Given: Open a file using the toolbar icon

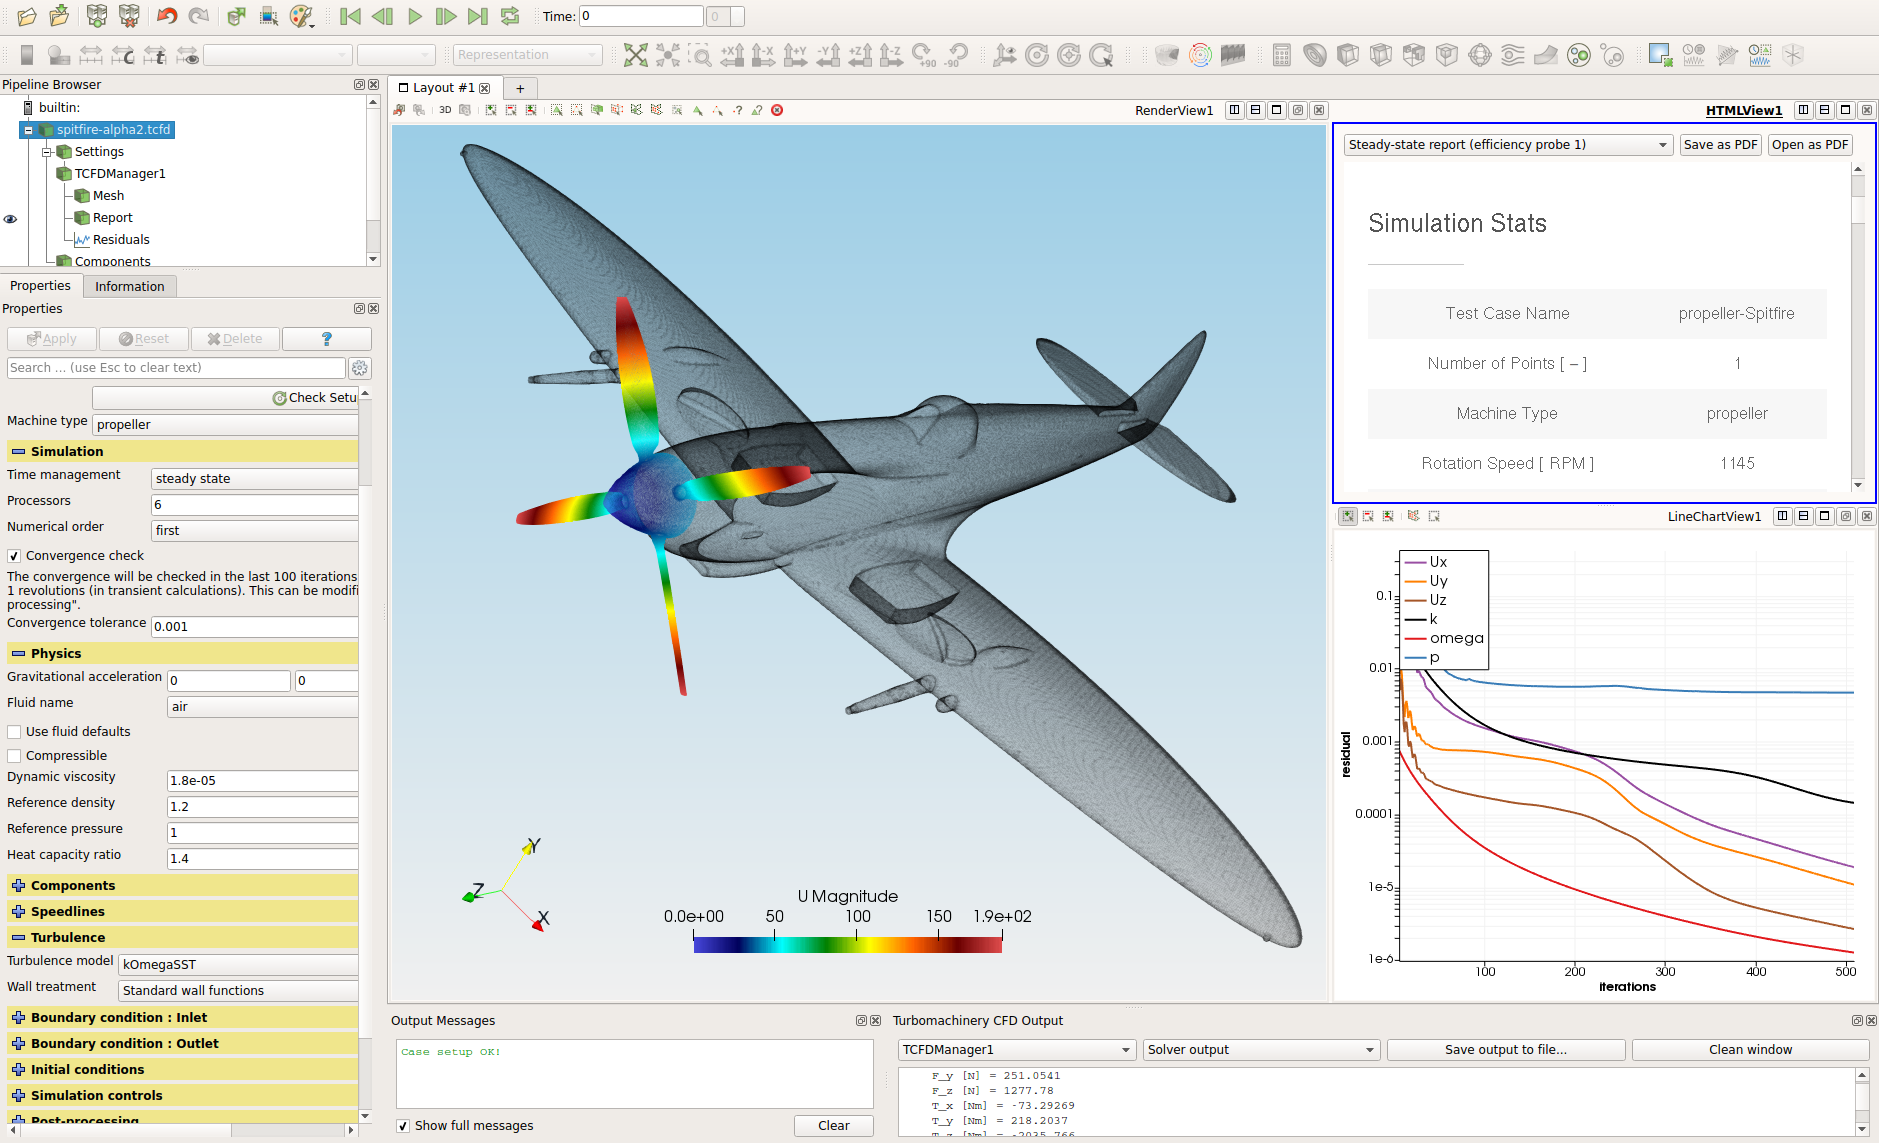Looking at the screenshot, I should [26, 16].
